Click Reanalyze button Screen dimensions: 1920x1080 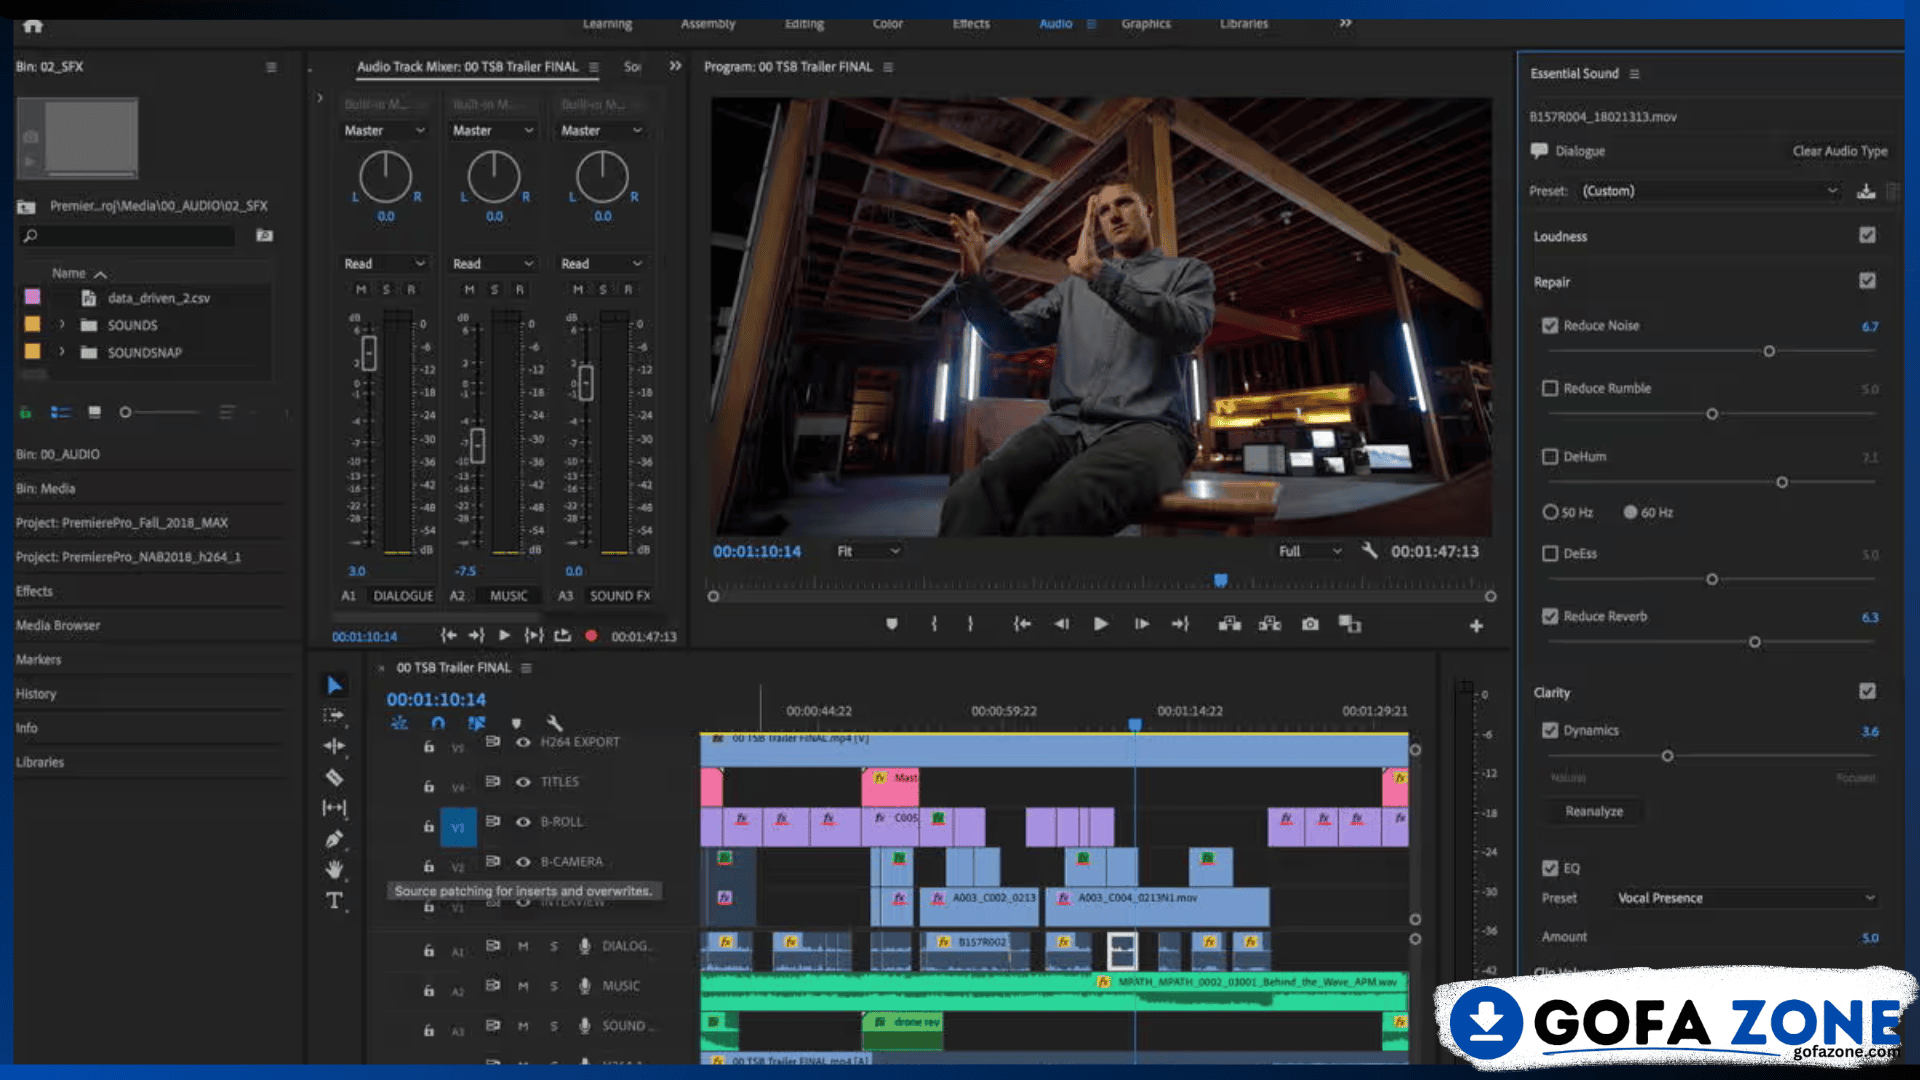(1594, 811)
